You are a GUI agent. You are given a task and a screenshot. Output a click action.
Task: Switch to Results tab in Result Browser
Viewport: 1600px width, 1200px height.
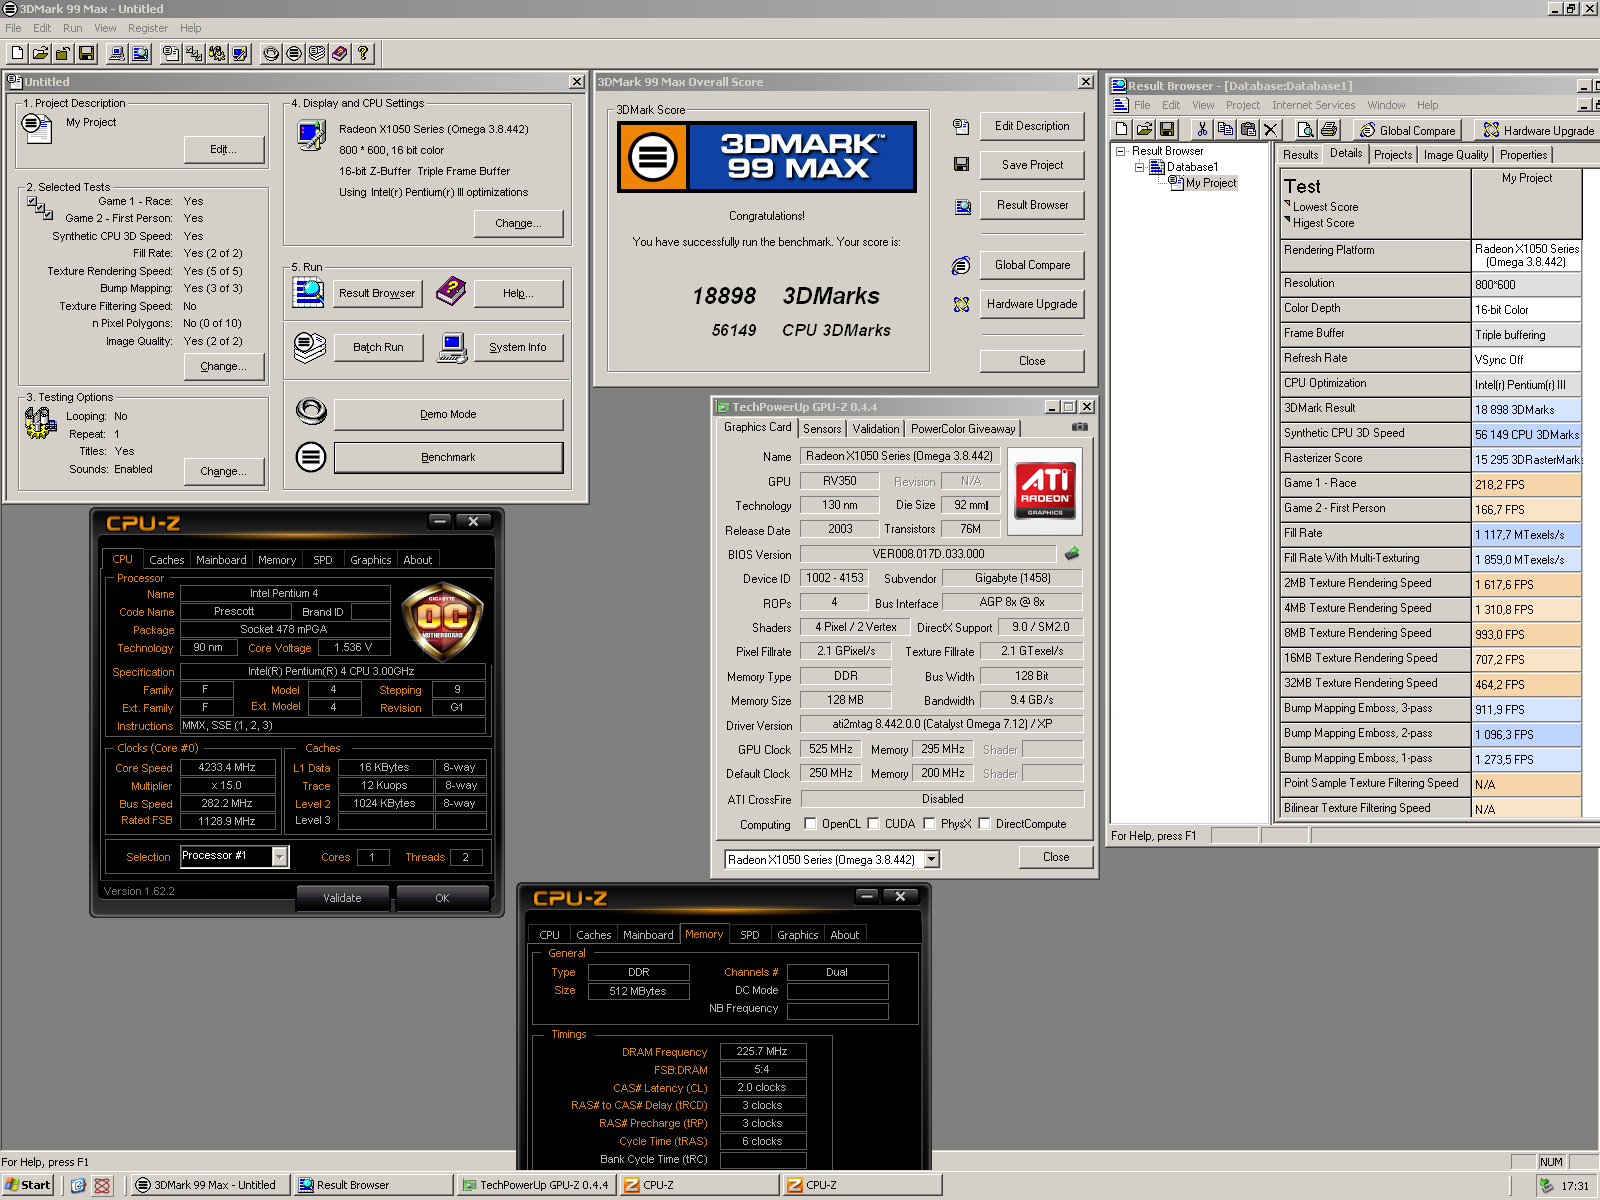click(x=1300, y=155)
